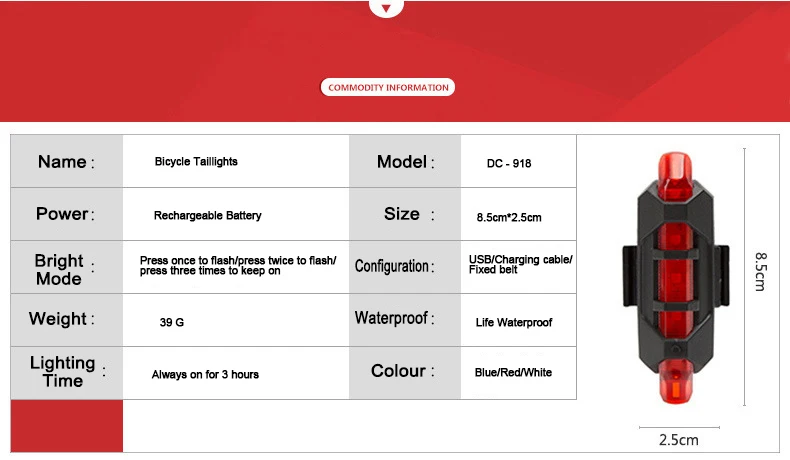790x460 pixels.
Task: Select the '39 G' weight value
Action: (172, 322)
